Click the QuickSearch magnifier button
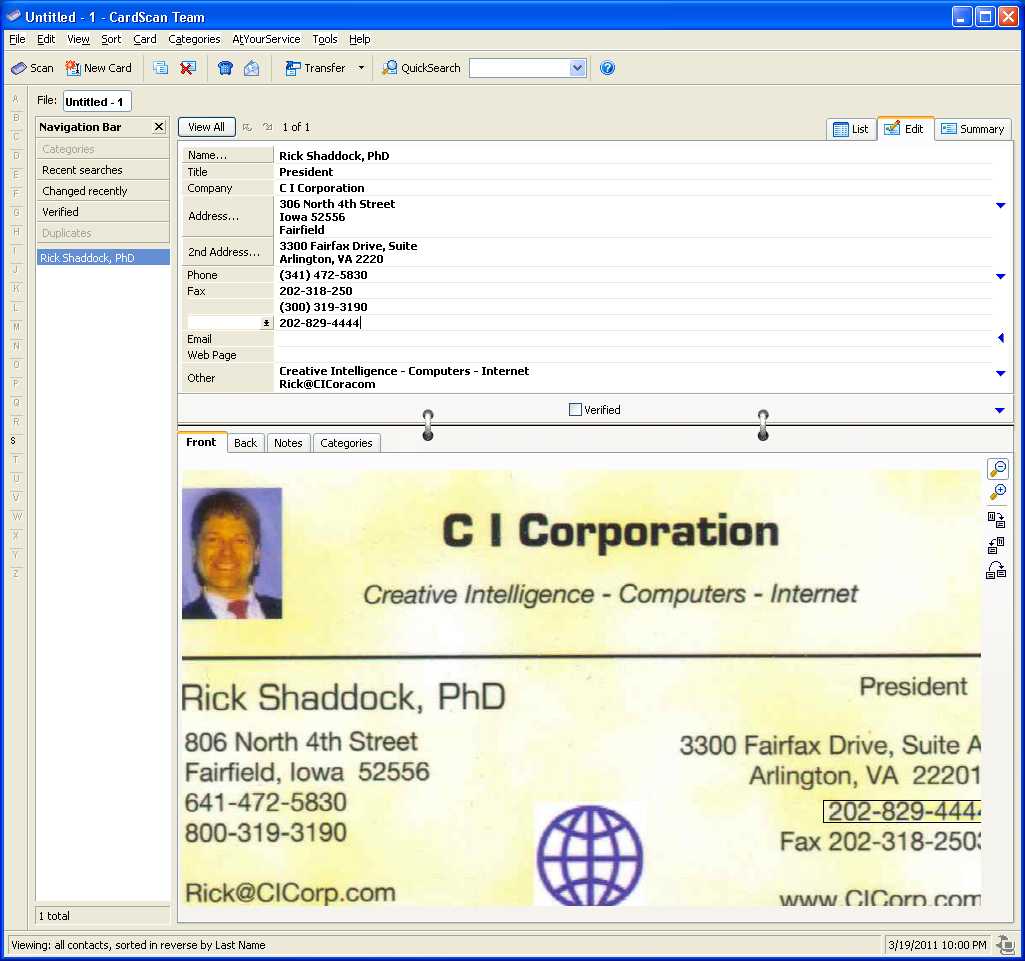The image size is (1025, 961). (422, 68)
